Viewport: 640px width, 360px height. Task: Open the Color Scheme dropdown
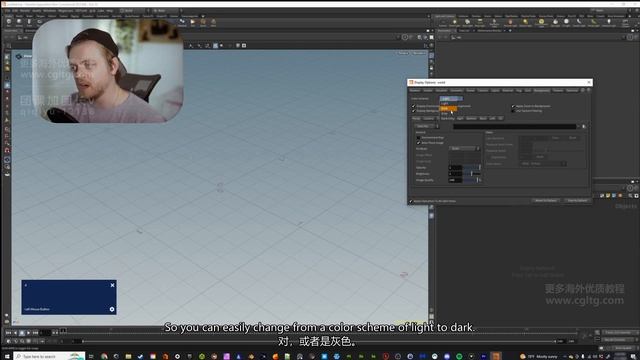click(x=451, y=98)
